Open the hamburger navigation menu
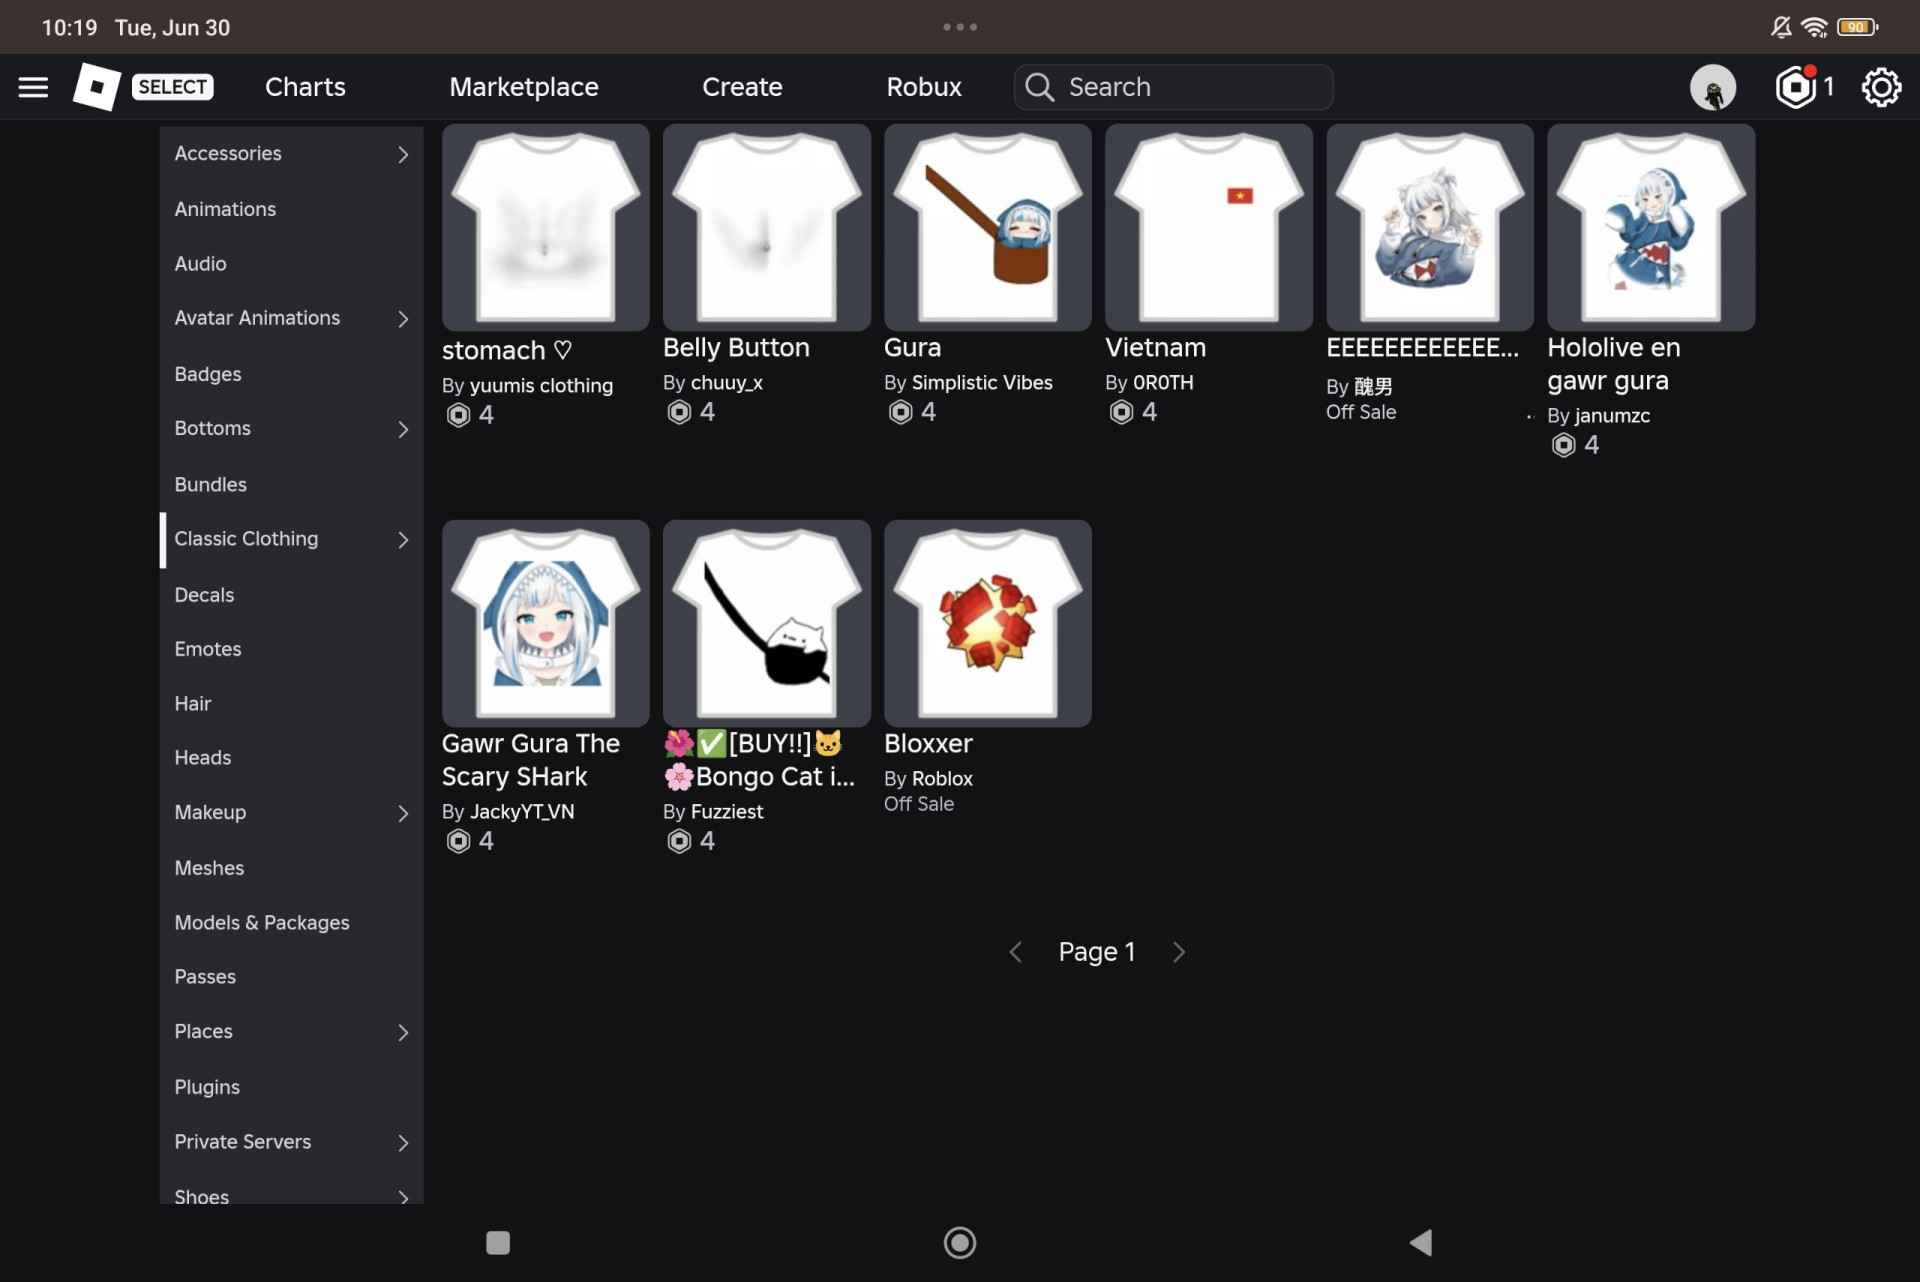 click(33, 87)
